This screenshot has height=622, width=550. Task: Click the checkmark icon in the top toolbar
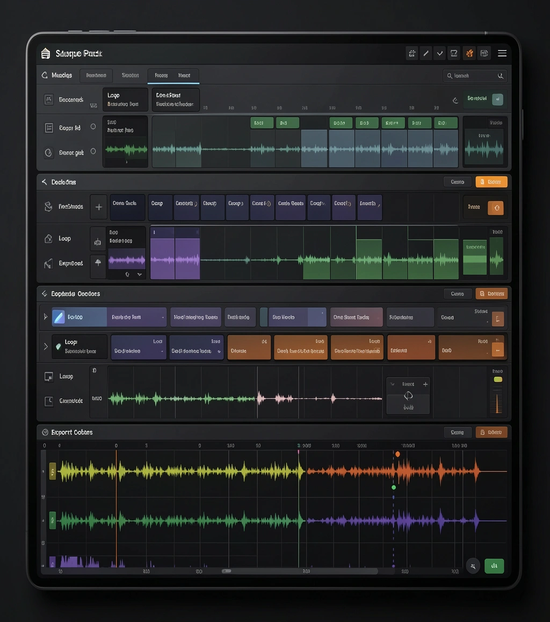coord(440,53)
